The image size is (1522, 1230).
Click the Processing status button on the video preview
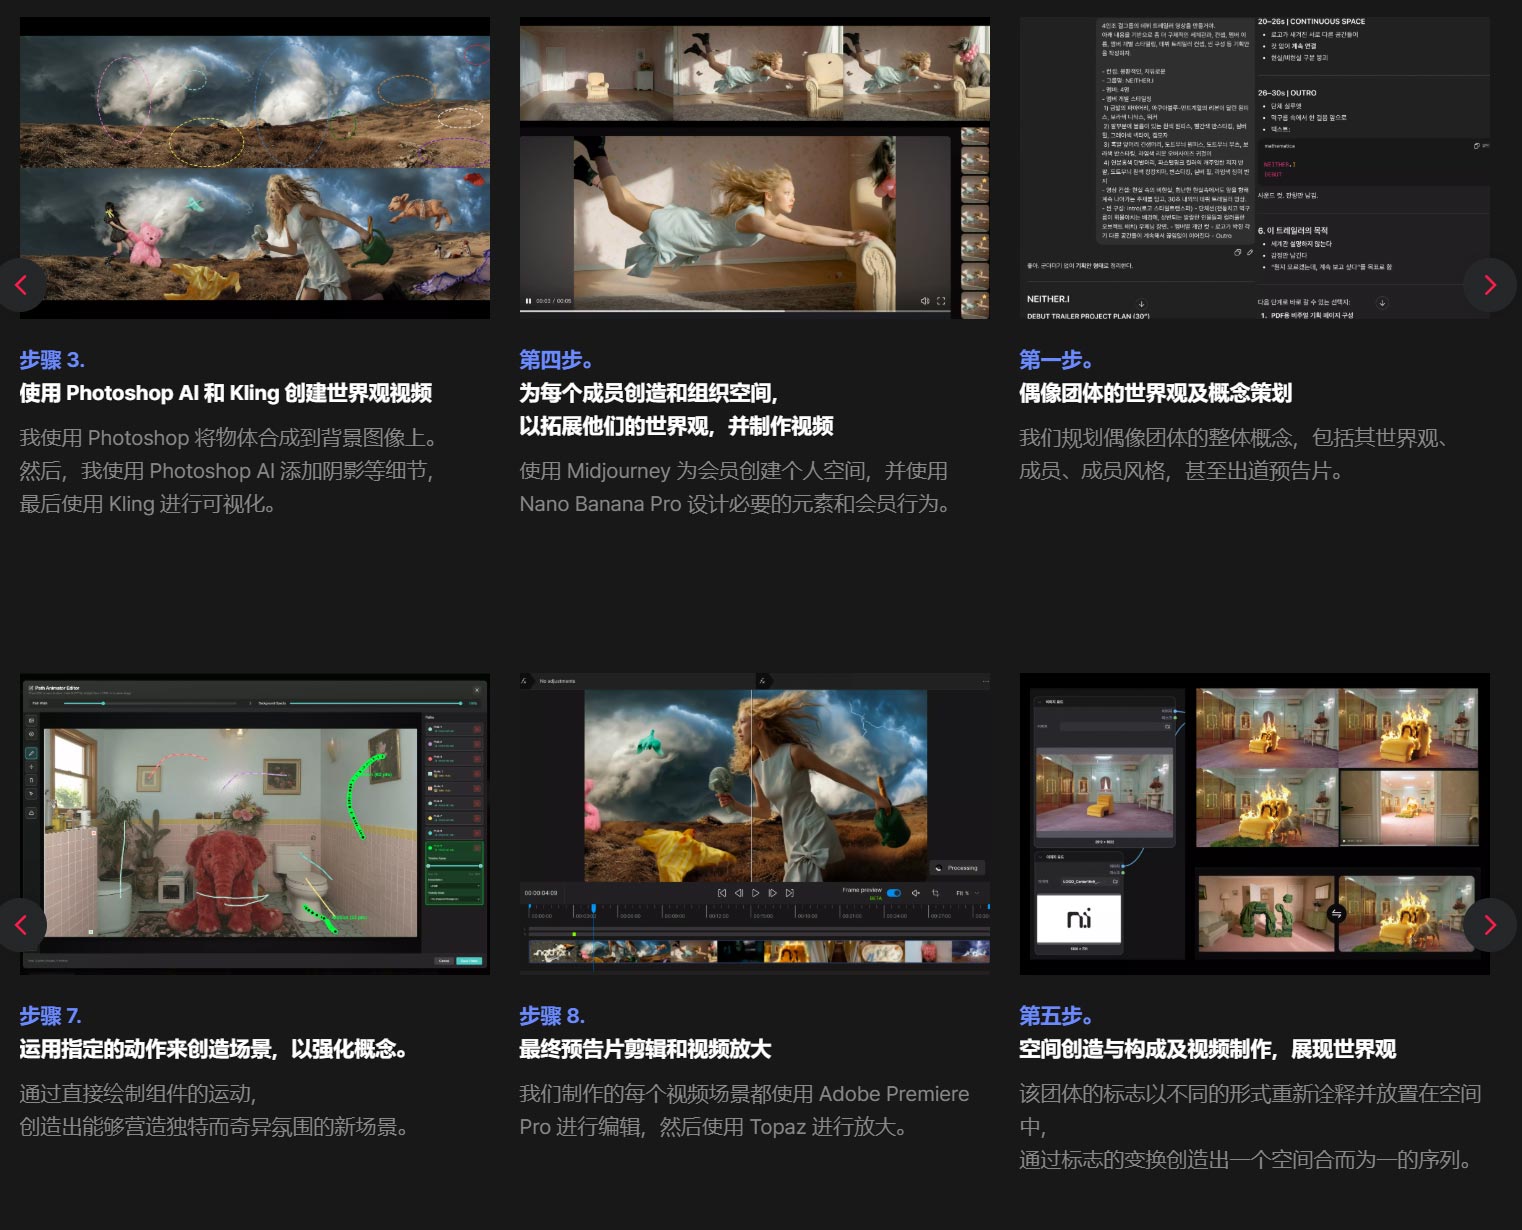click(957, 868)
